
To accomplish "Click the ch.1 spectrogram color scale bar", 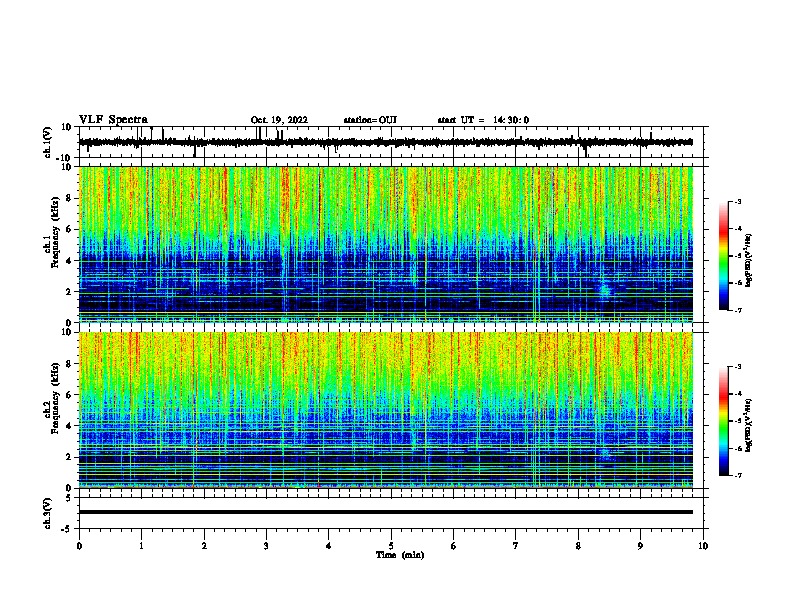I will point(723,255).
